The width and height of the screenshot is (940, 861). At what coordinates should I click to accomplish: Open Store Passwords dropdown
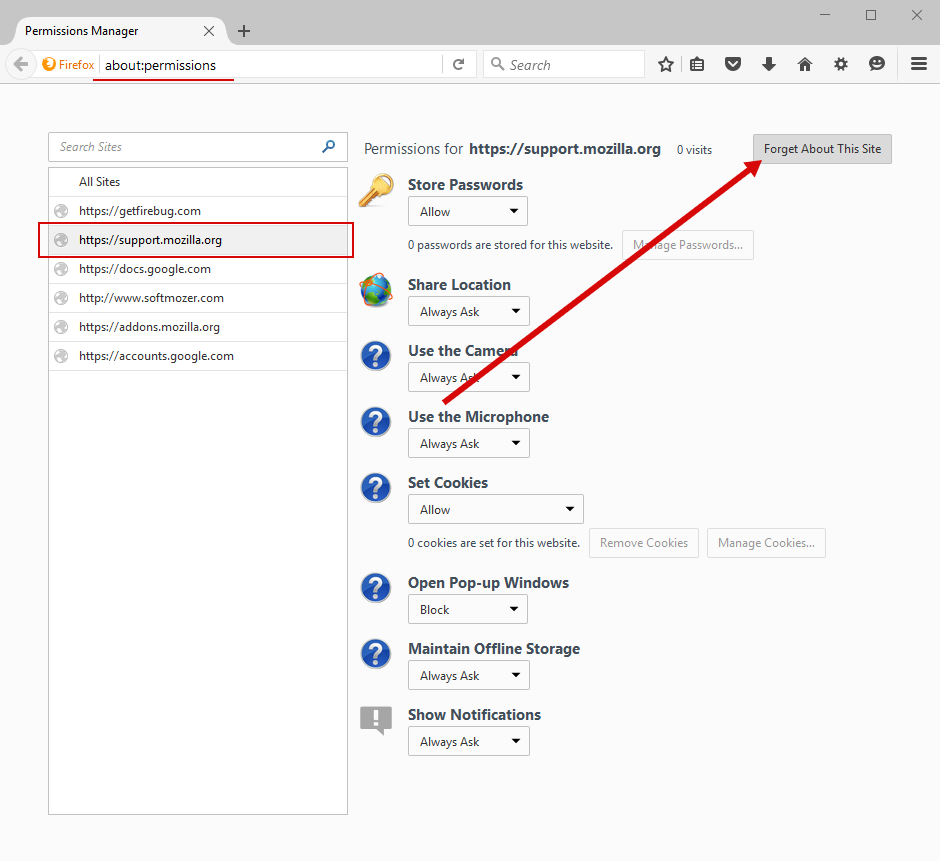(468, 212)
